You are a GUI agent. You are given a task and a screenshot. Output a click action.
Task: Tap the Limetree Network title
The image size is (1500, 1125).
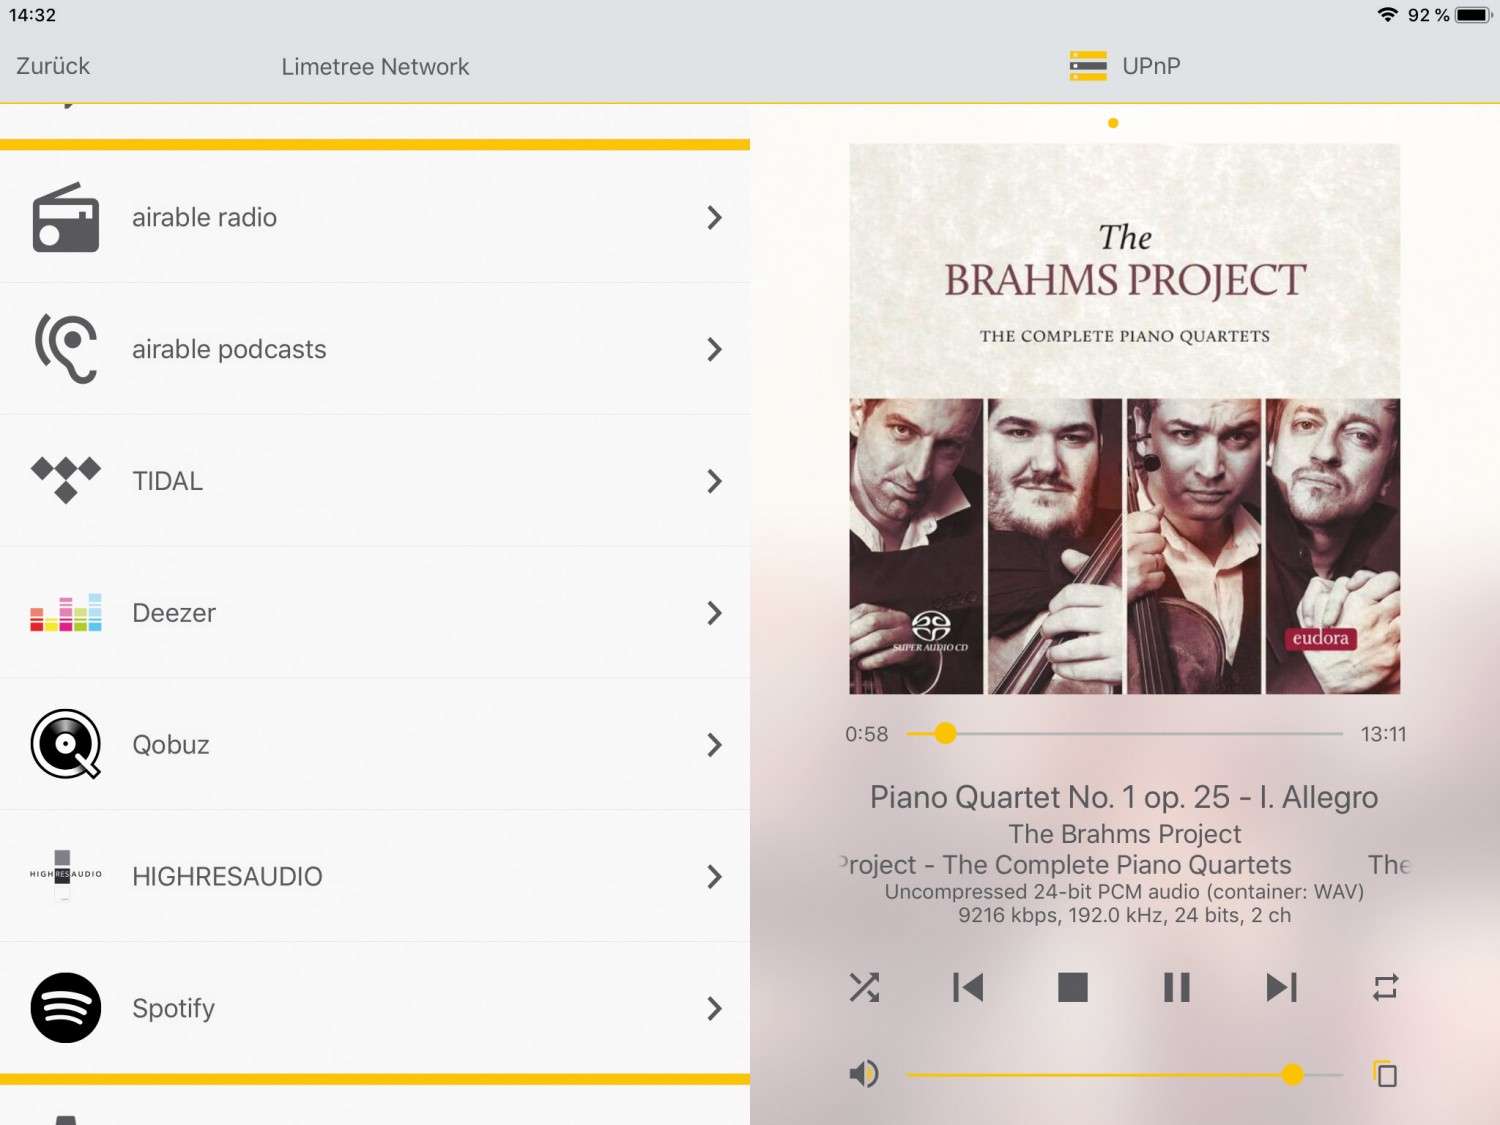[x=375, y=67]
